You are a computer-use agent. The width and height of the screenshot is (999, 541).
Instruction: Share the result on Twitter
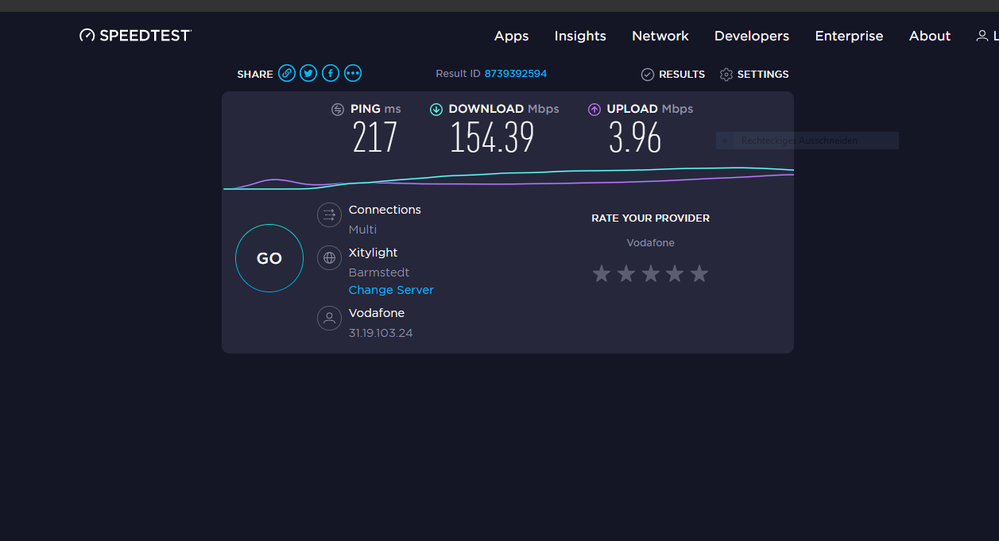click(308, 73)
